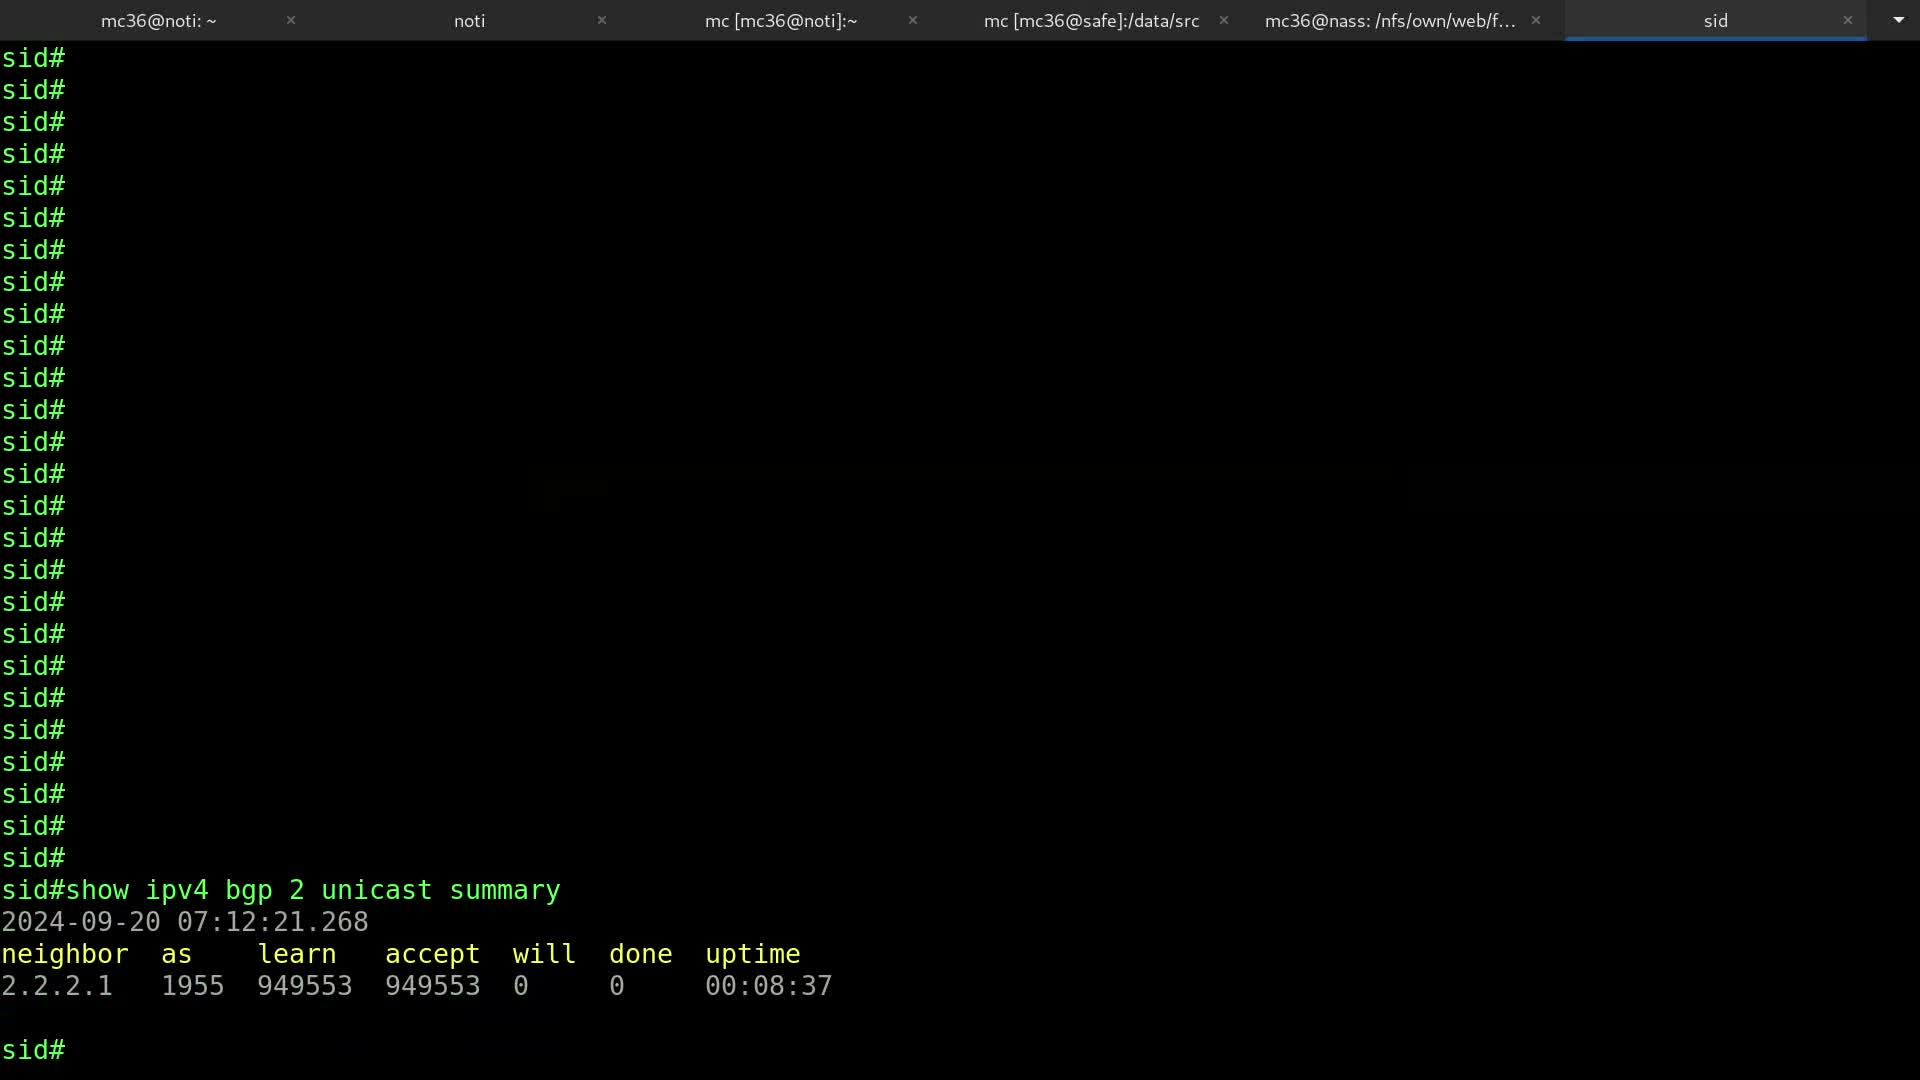The height and width of the screenshot is (1080, 1920).
Task: Click the 'will' column header
Action: click(544, 954)
